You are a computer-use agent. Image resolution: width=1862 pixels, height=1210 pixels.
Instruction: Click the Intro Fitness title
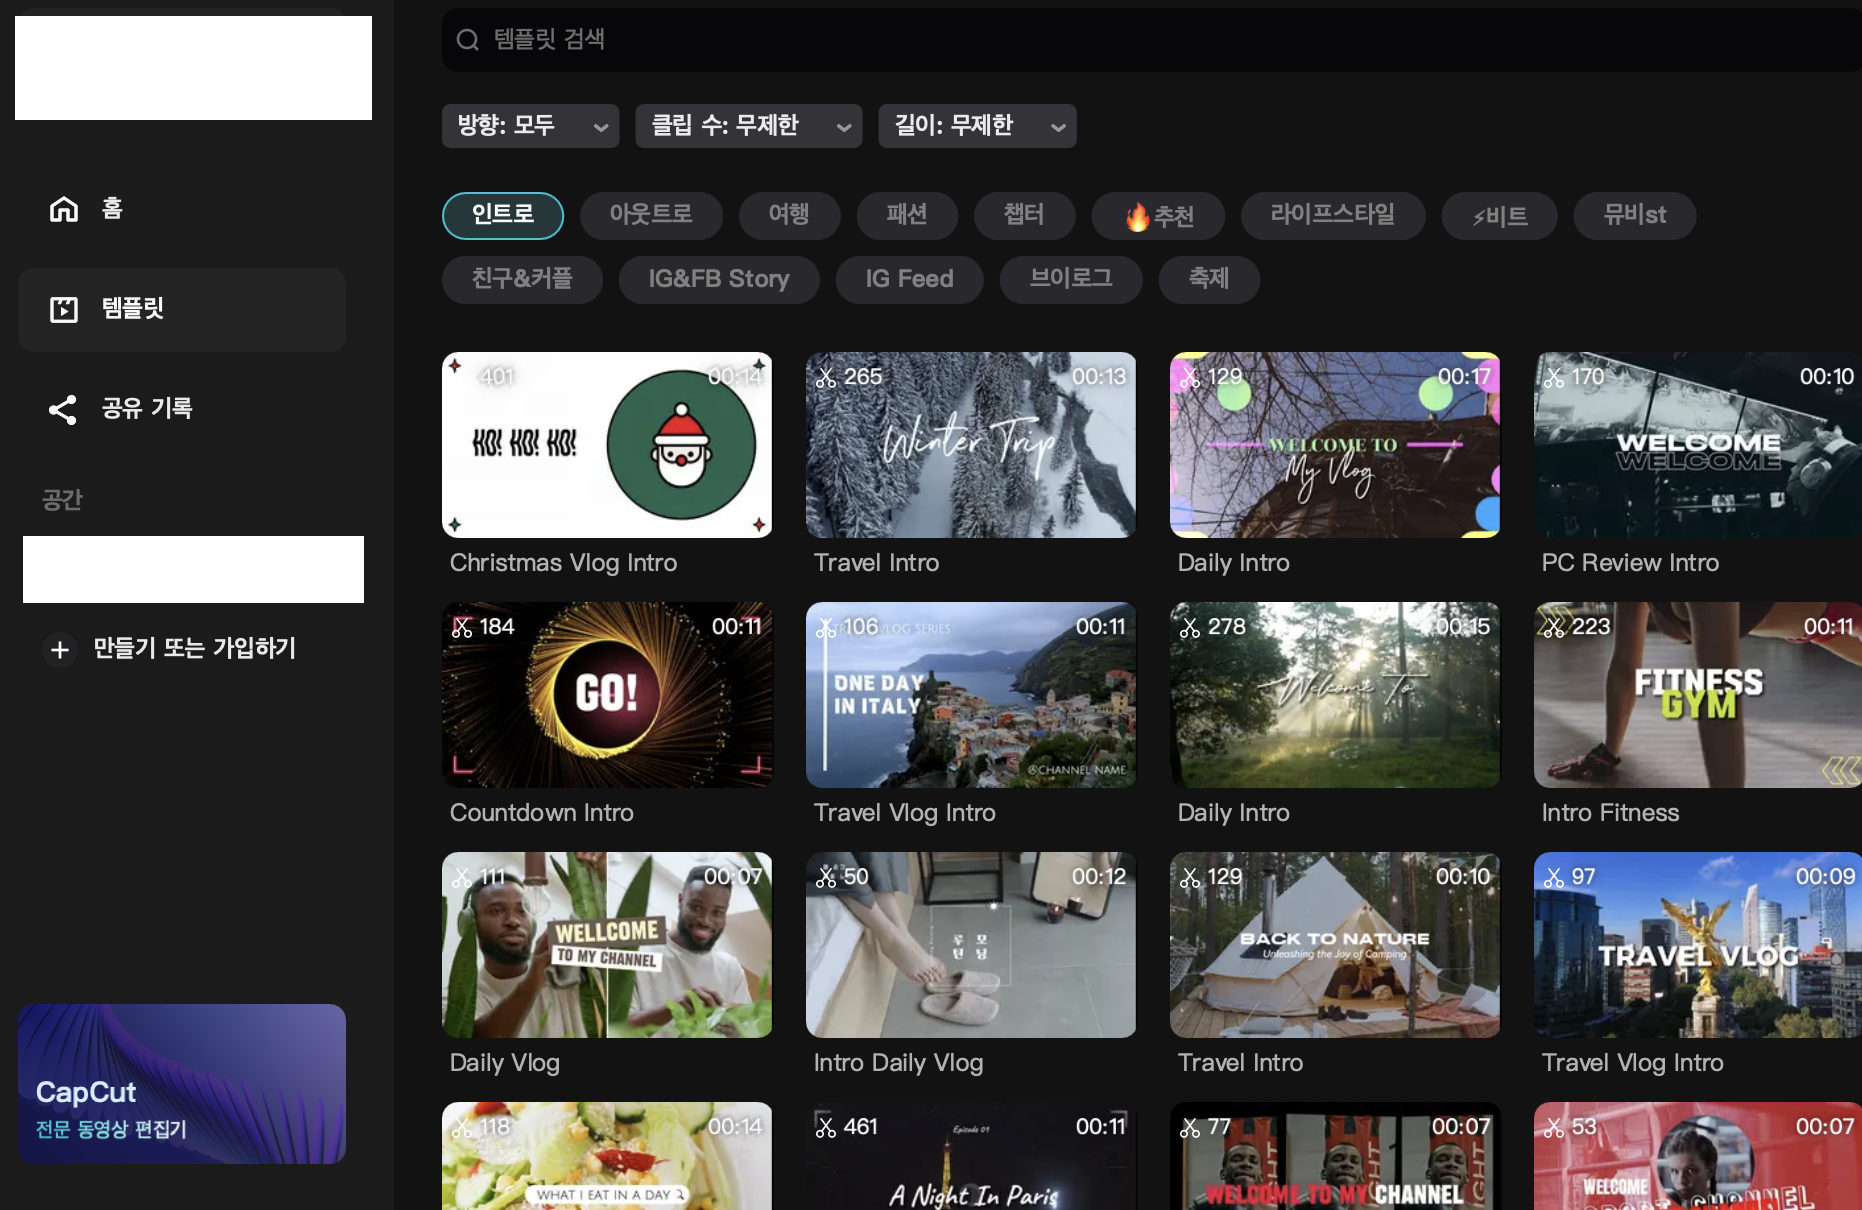[1610, 813]
